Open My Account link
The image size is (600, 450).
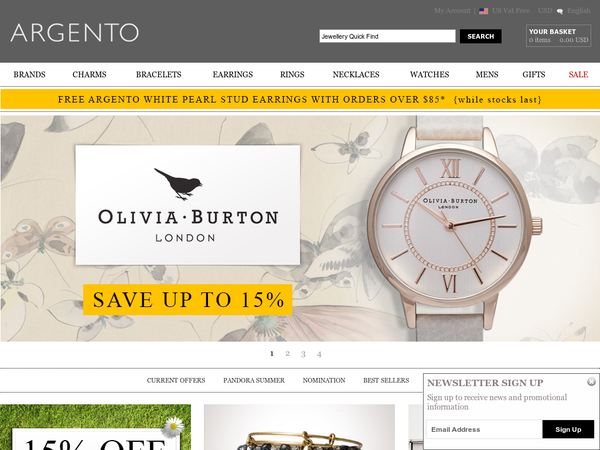click(x=452, y=11)
